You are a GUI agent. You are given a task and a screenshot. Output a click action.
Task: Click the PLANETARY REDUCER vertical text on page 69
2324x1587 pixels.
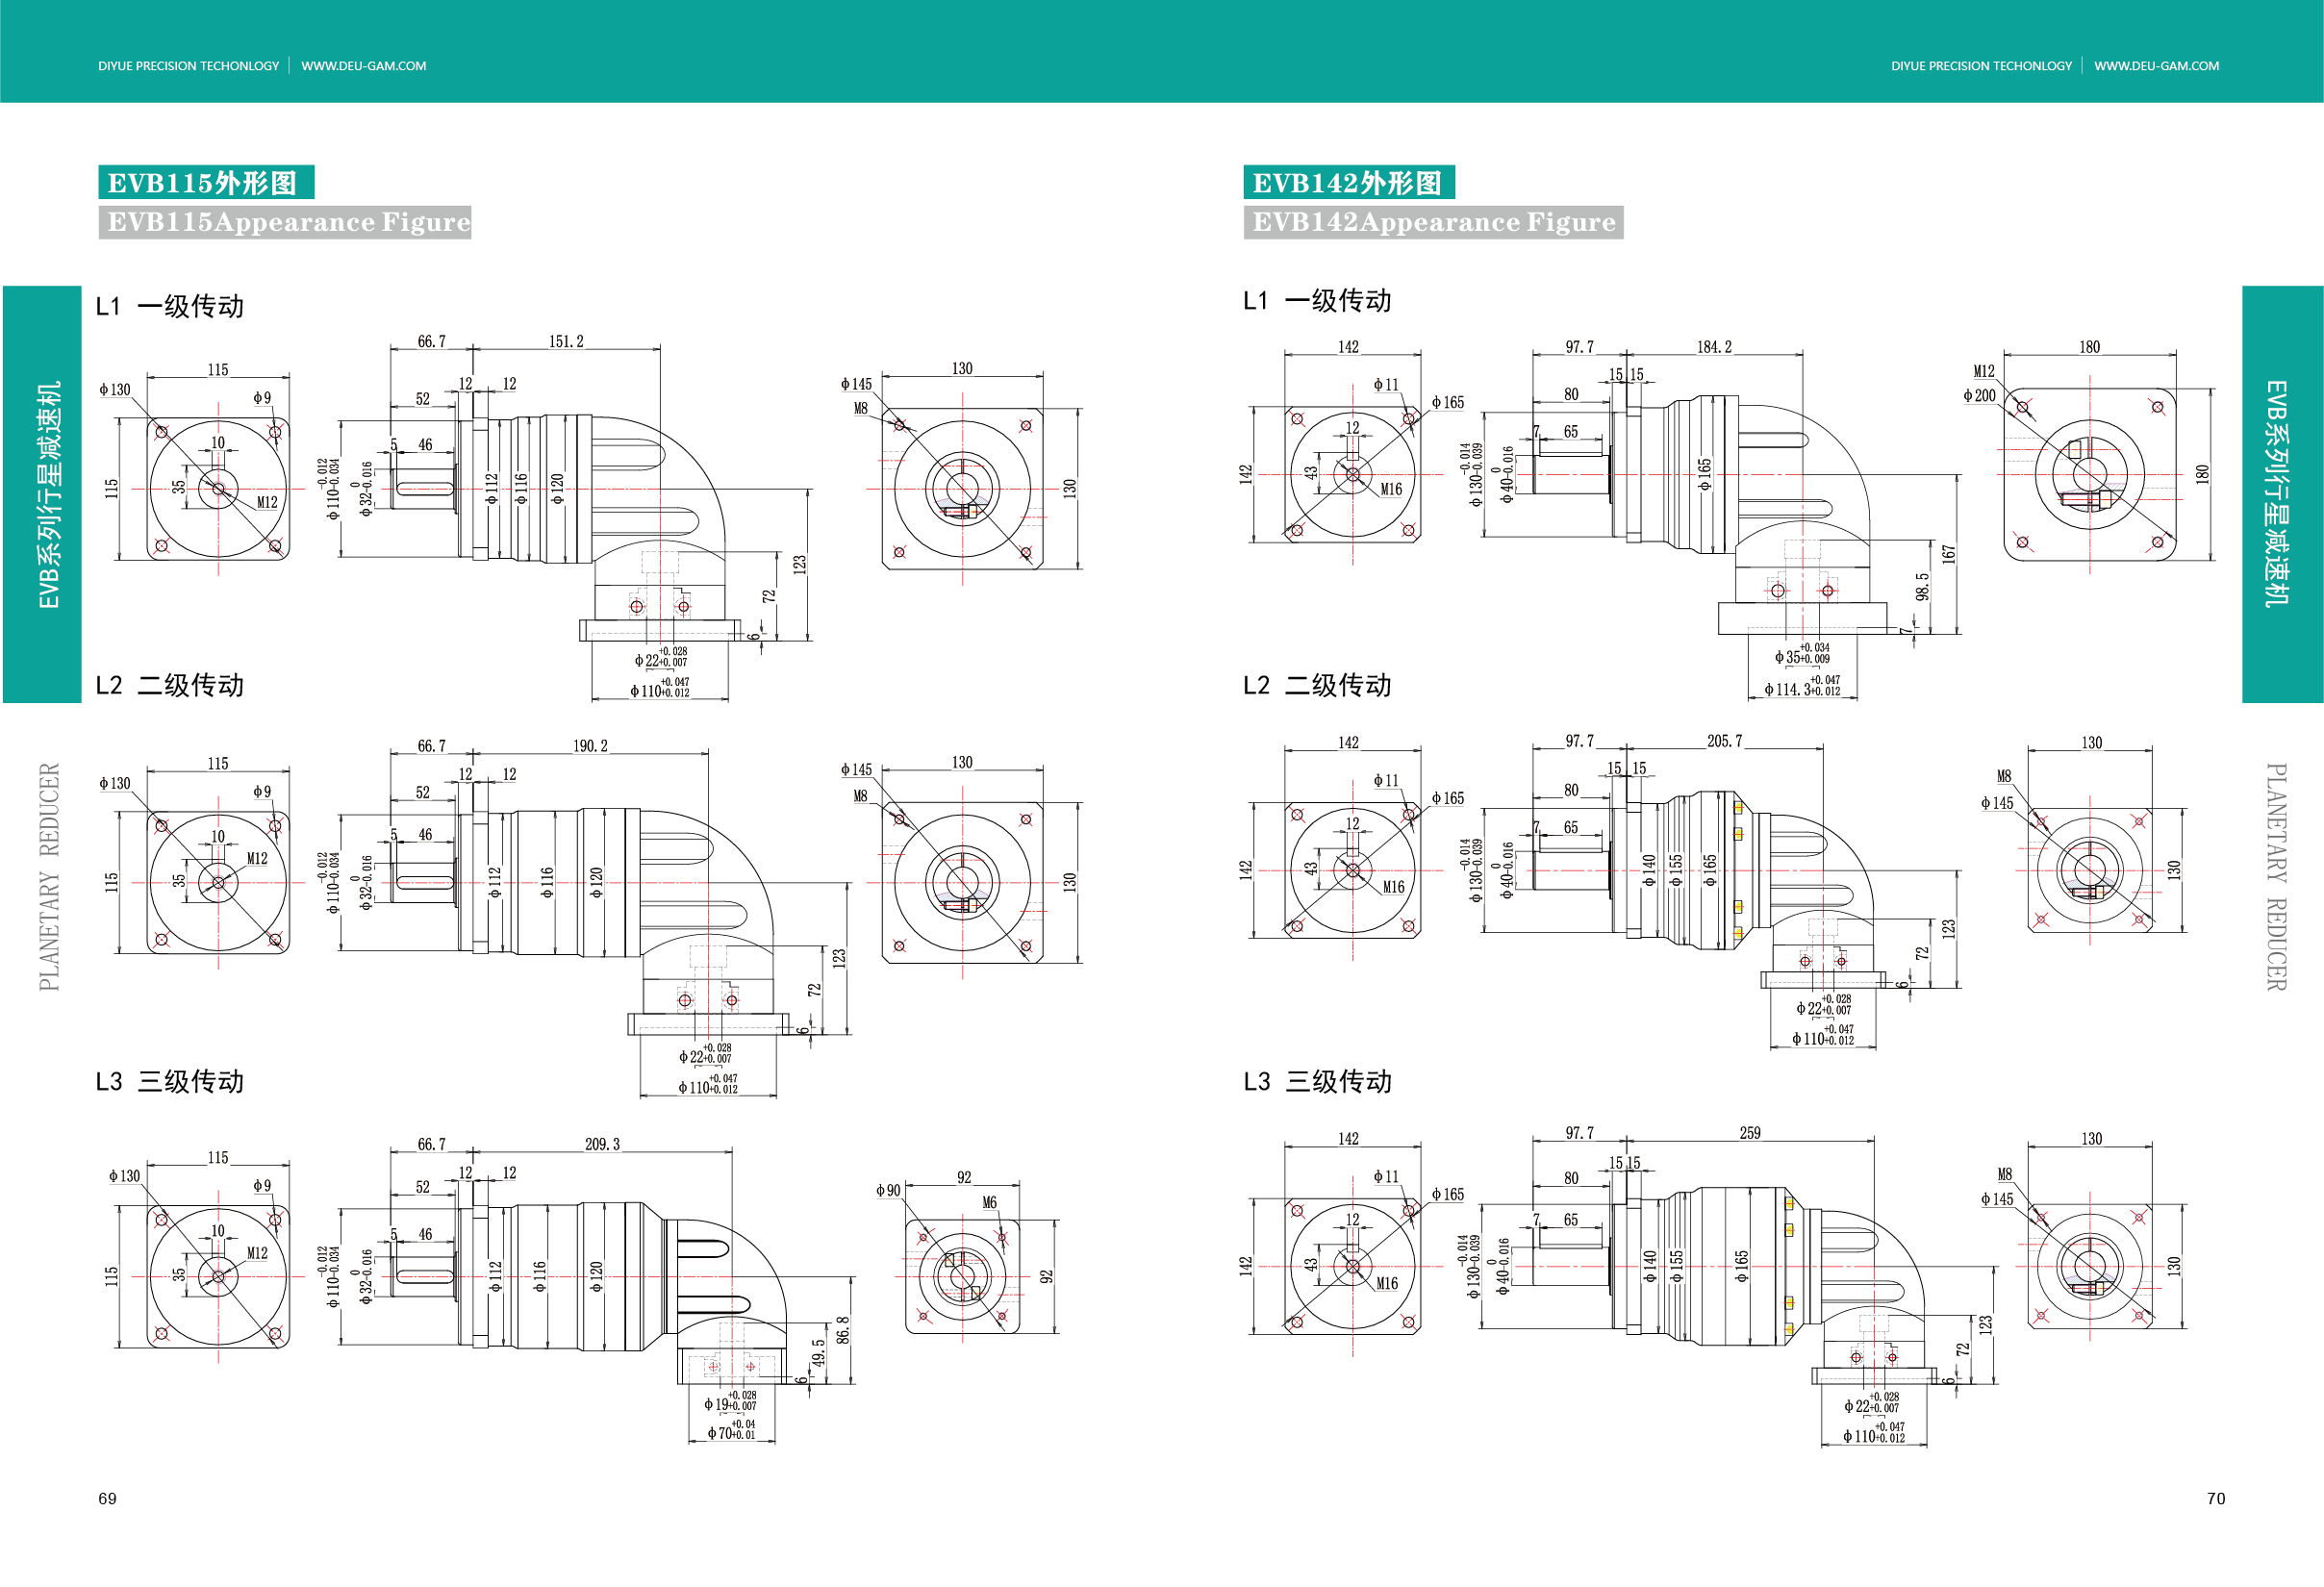click(x=49, y=877)
